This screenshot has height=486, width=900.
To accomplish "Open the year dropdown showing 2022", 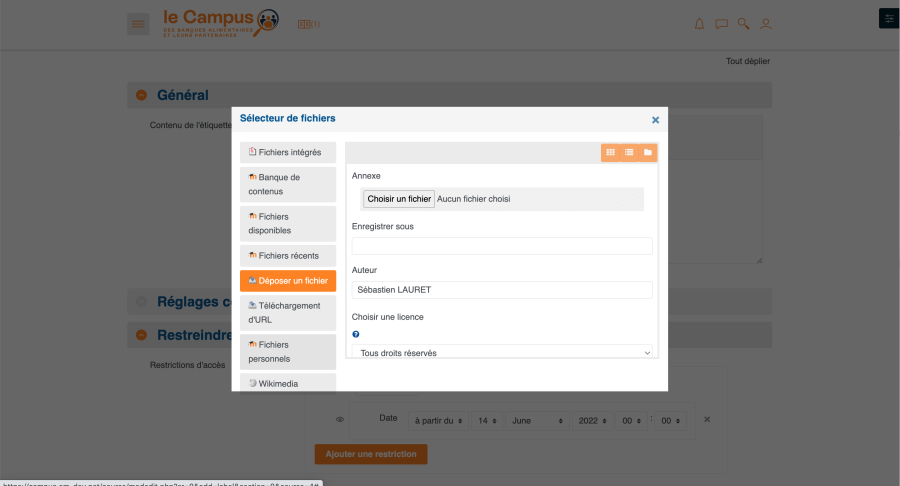I will coord(590,421).
